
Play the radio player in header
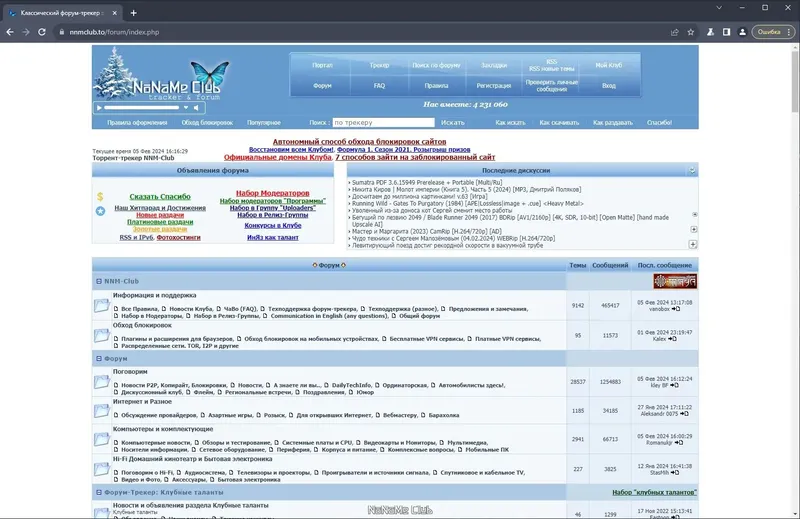(99, 108)
